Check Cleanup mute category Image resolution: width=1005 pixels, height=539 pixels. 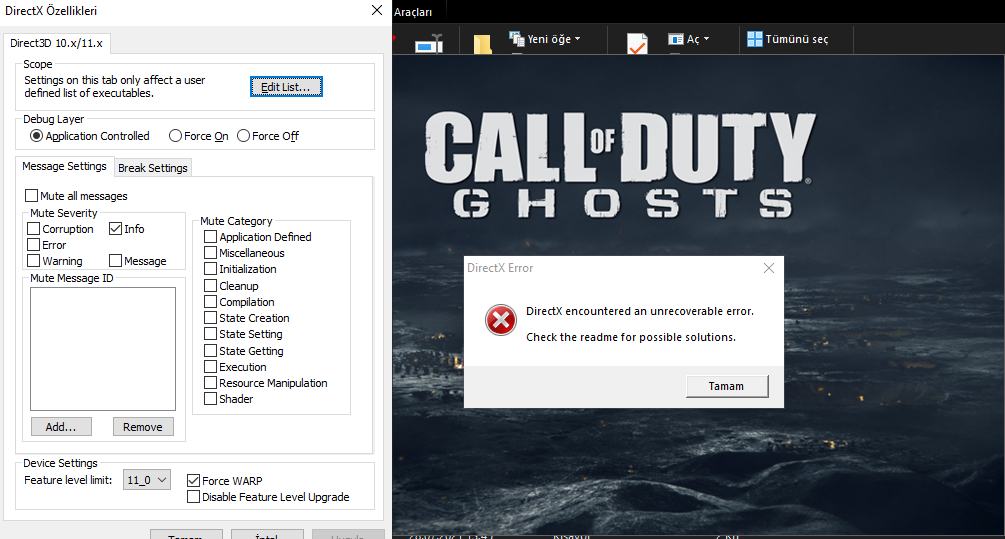[x=210, y=285]
